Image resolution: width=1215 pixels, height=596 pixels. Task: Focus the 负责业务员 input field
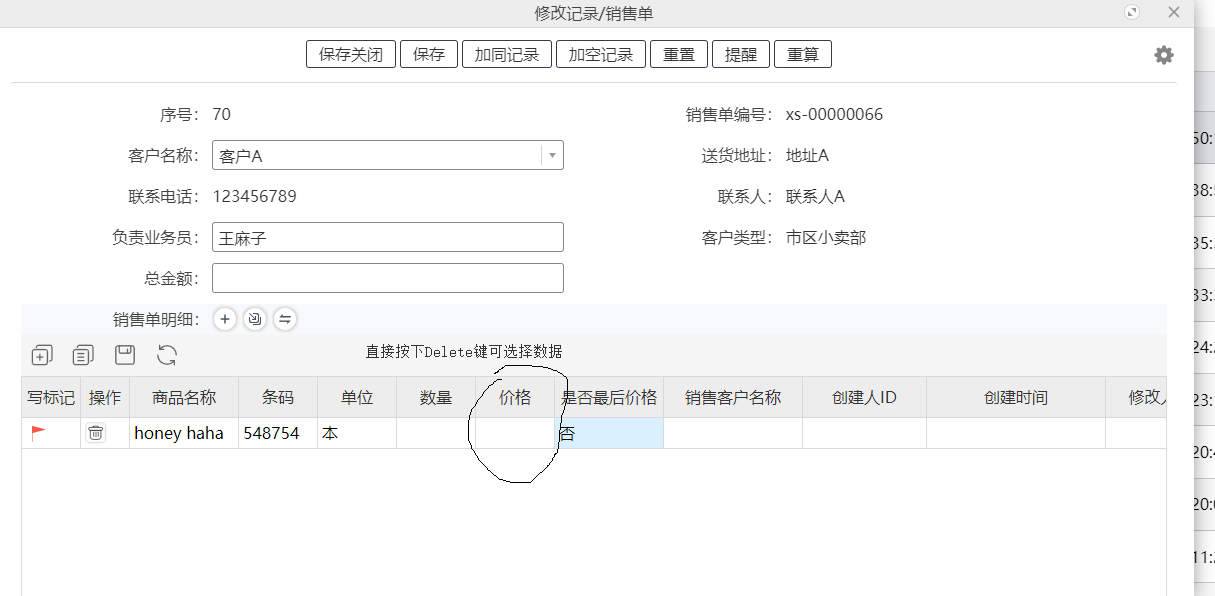click(x=388, y=237)
